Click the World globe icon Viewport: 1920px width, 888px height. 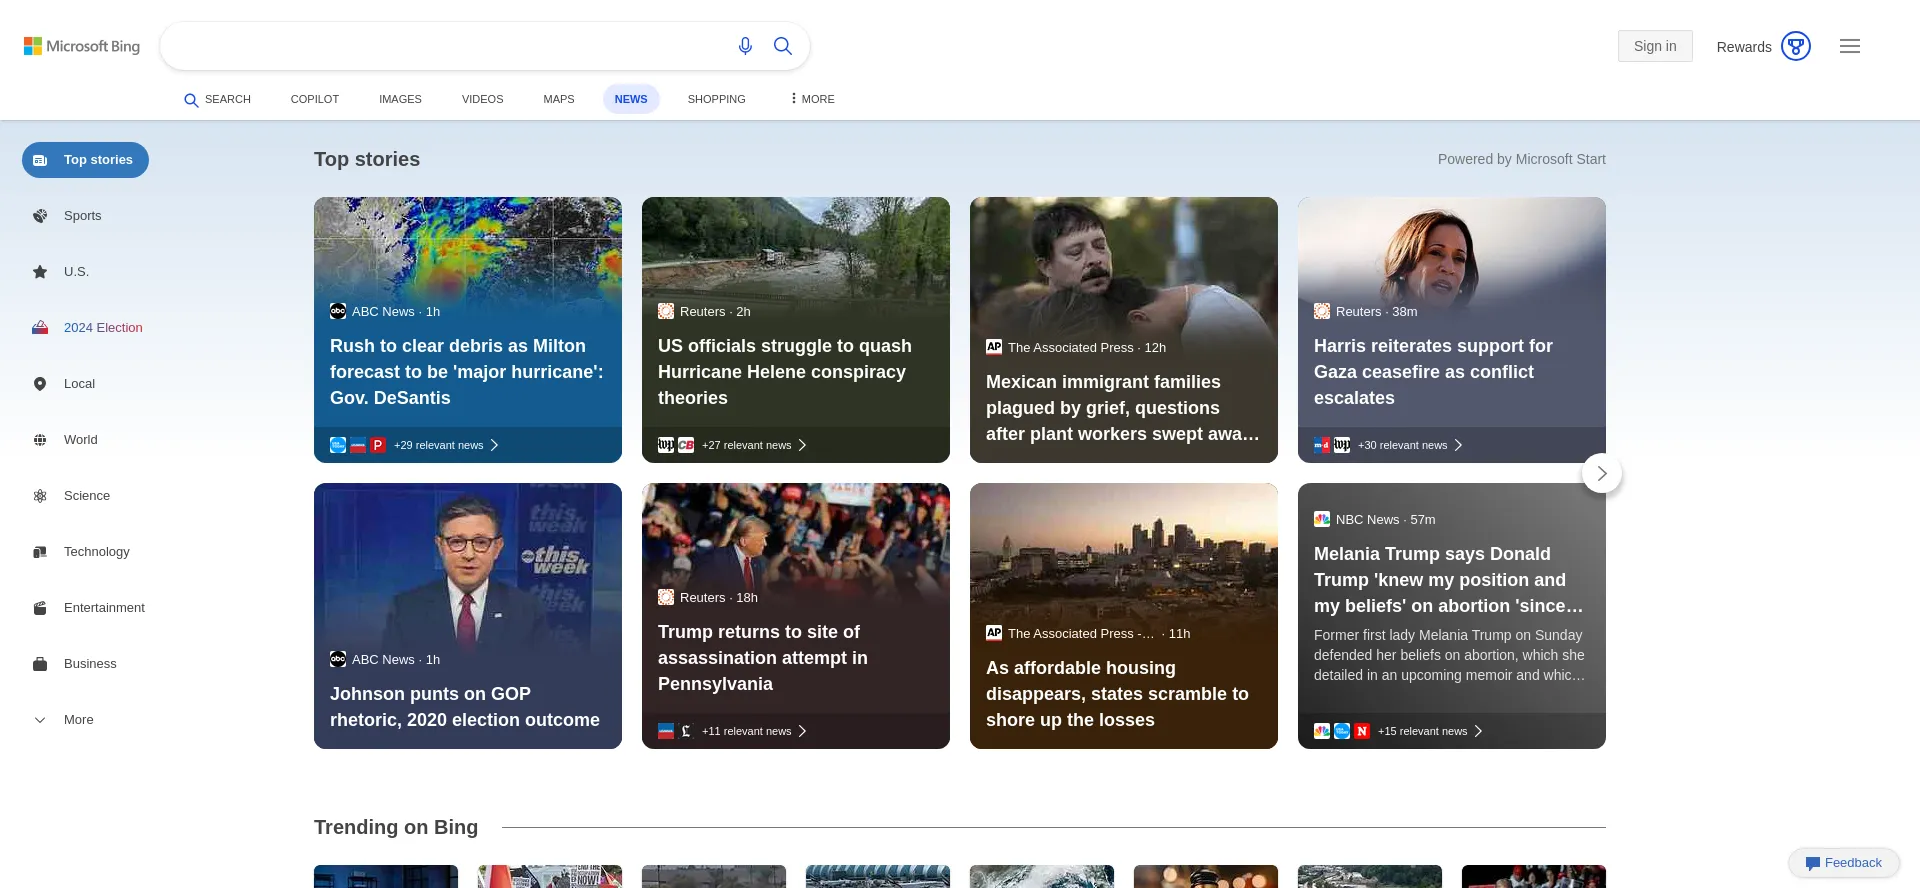coord(40,440)
